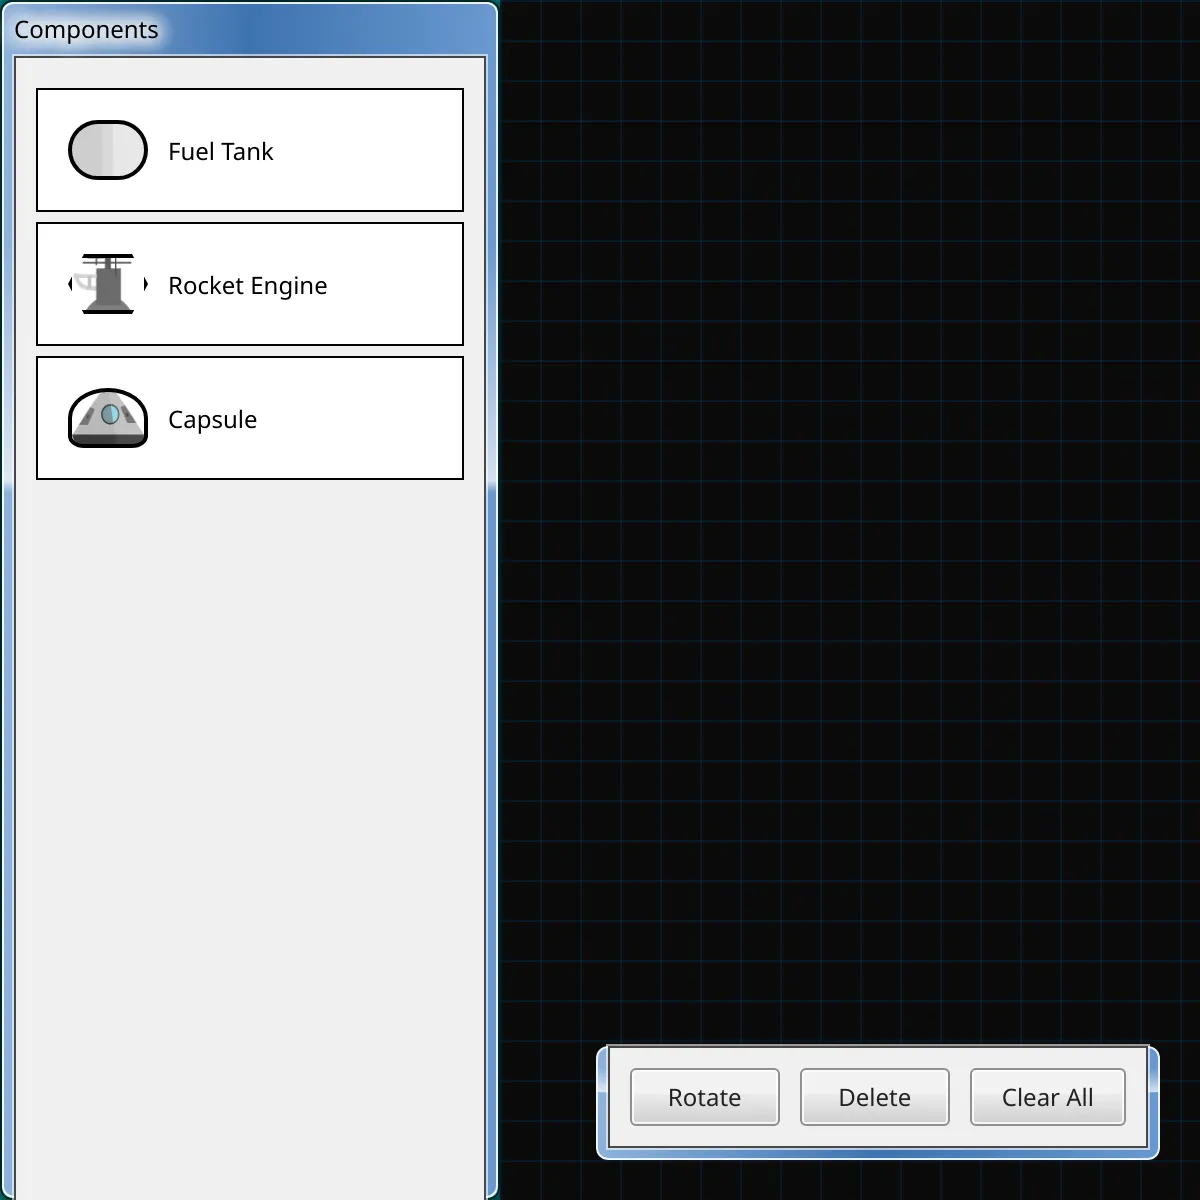Click the "Fuel Tank" text label
Image resolution: width=1200 pixels, height=1200 pixels.
[220, 152]
